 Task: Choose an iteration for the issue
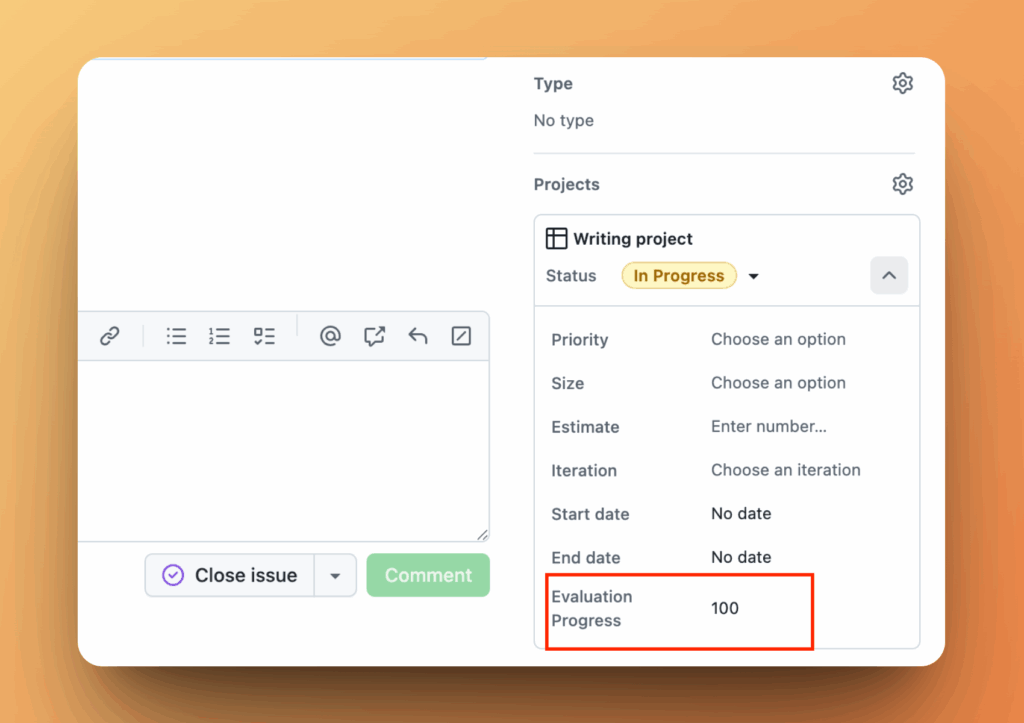(x=786, y=470)
